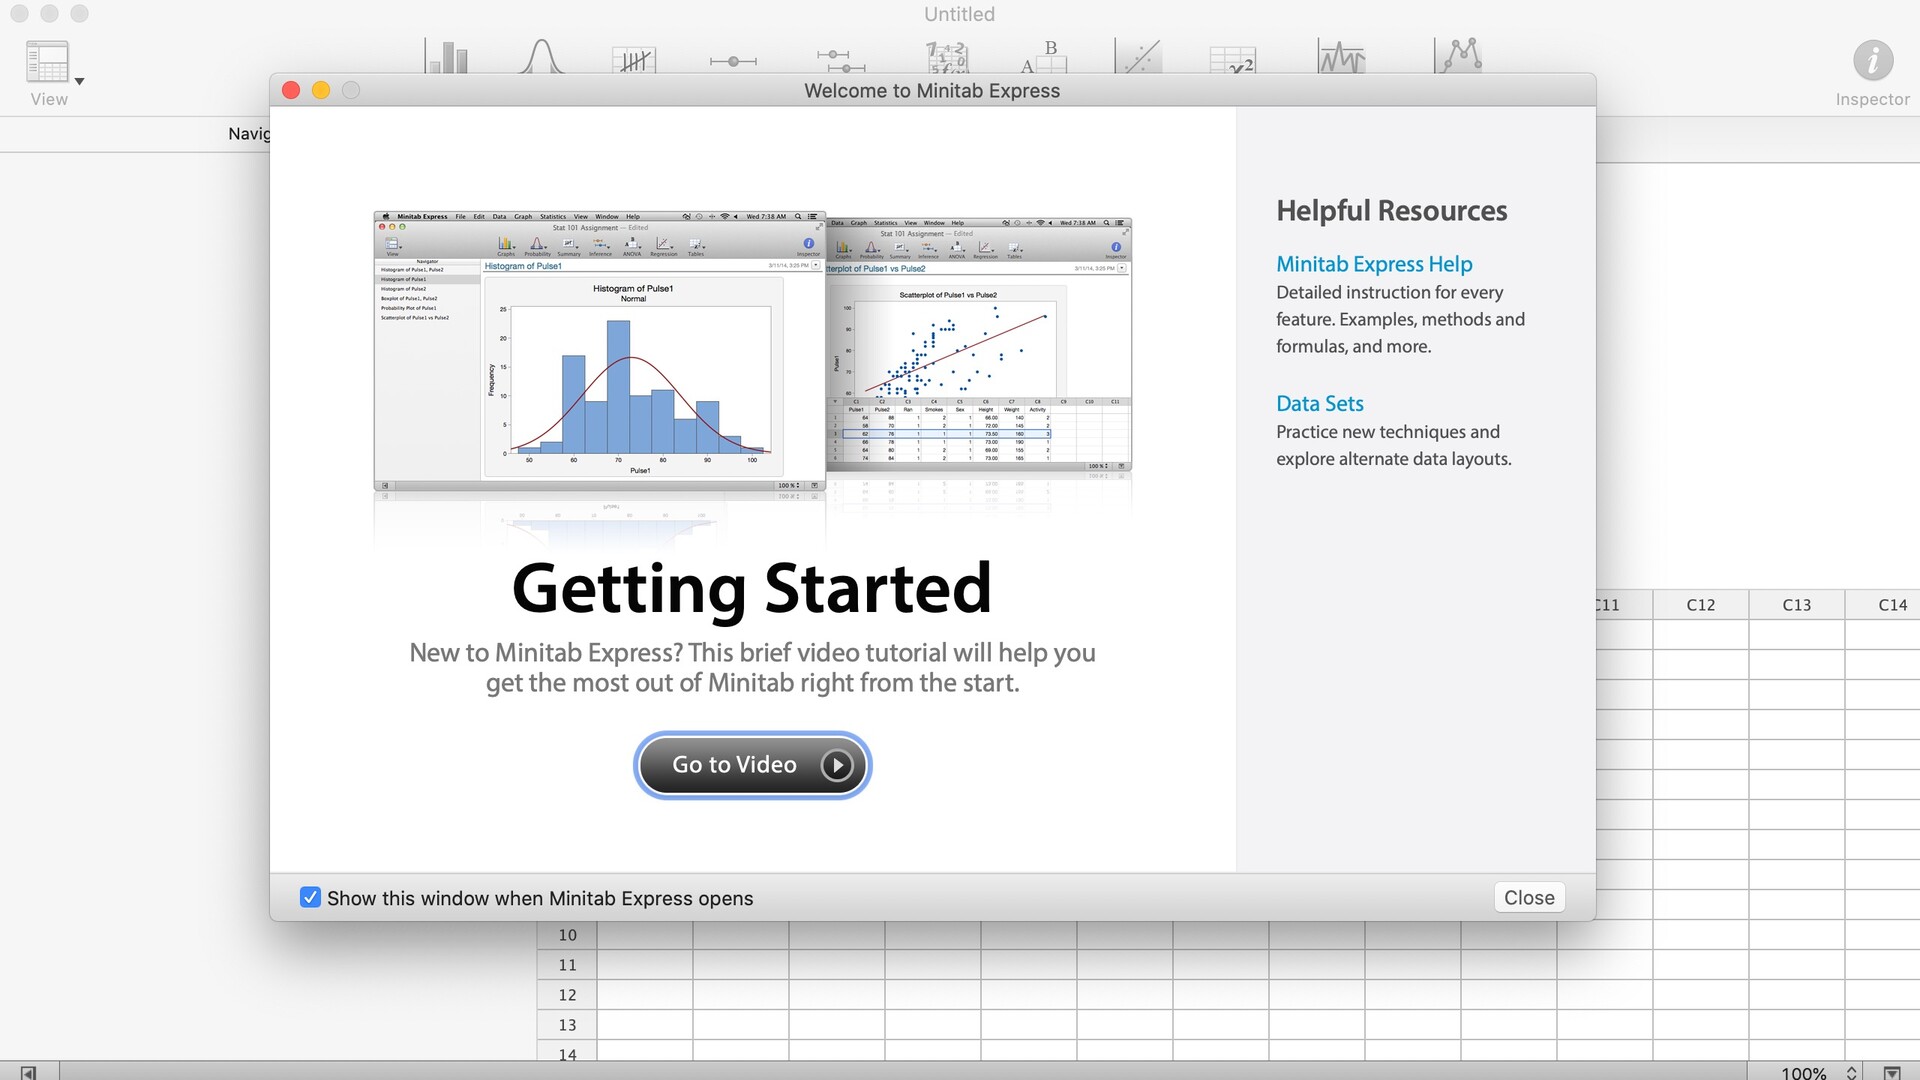This screenshot has height=1080, width=1920.
Task: Click the Regression scatter line icon
Action: click(x=1139, y=57)
